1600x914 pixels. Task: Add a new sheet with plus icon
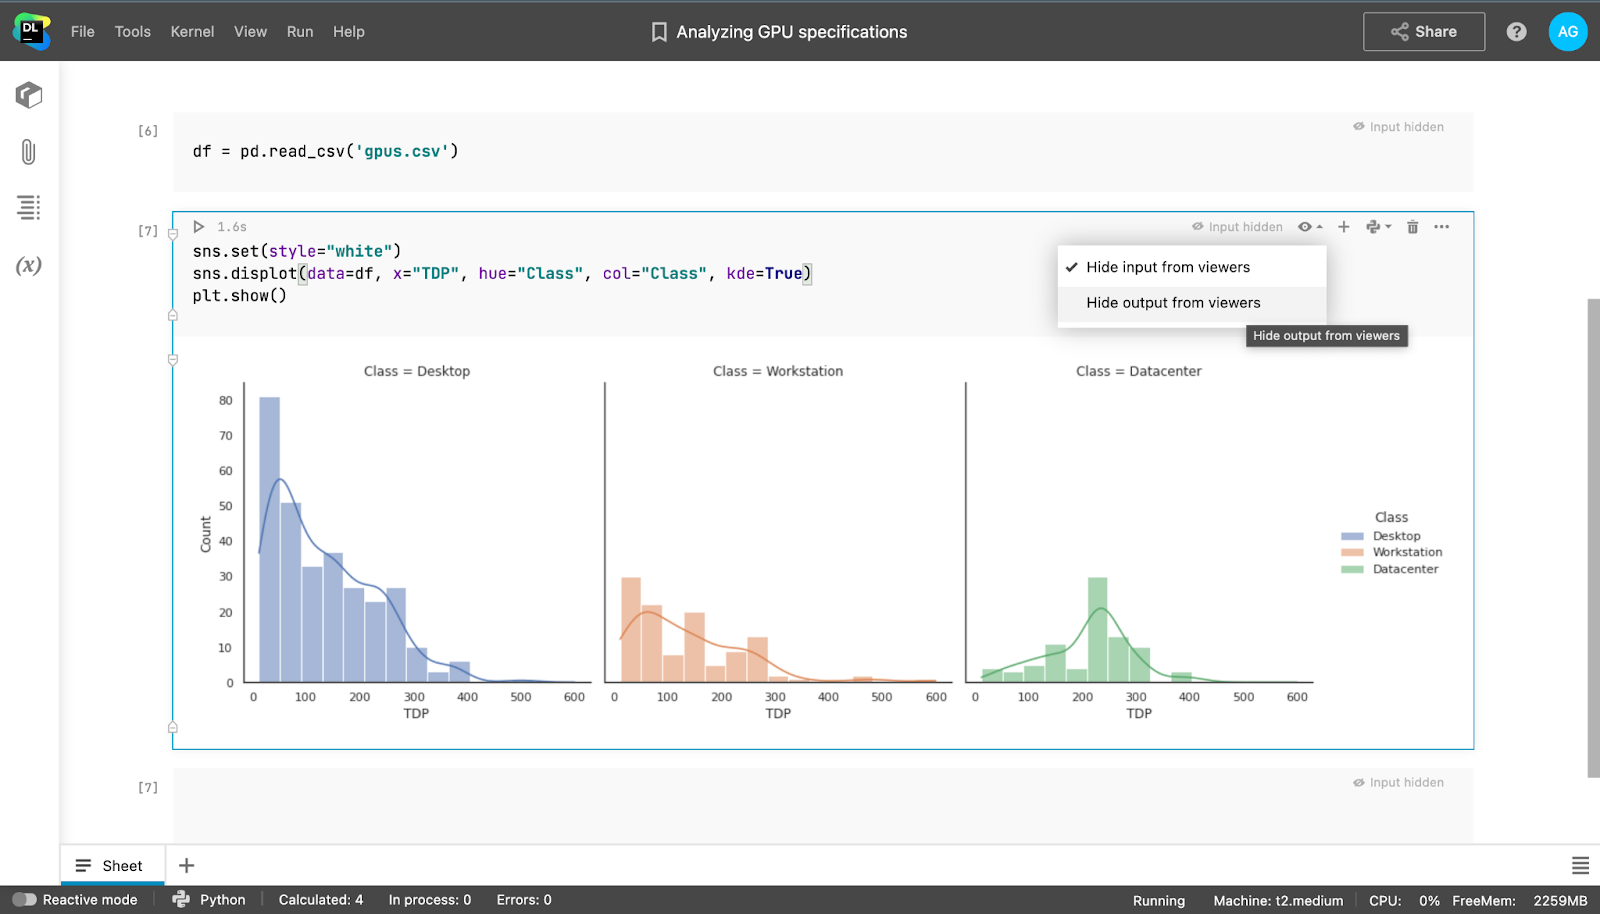pyautogui.click(x=186, y=866)
